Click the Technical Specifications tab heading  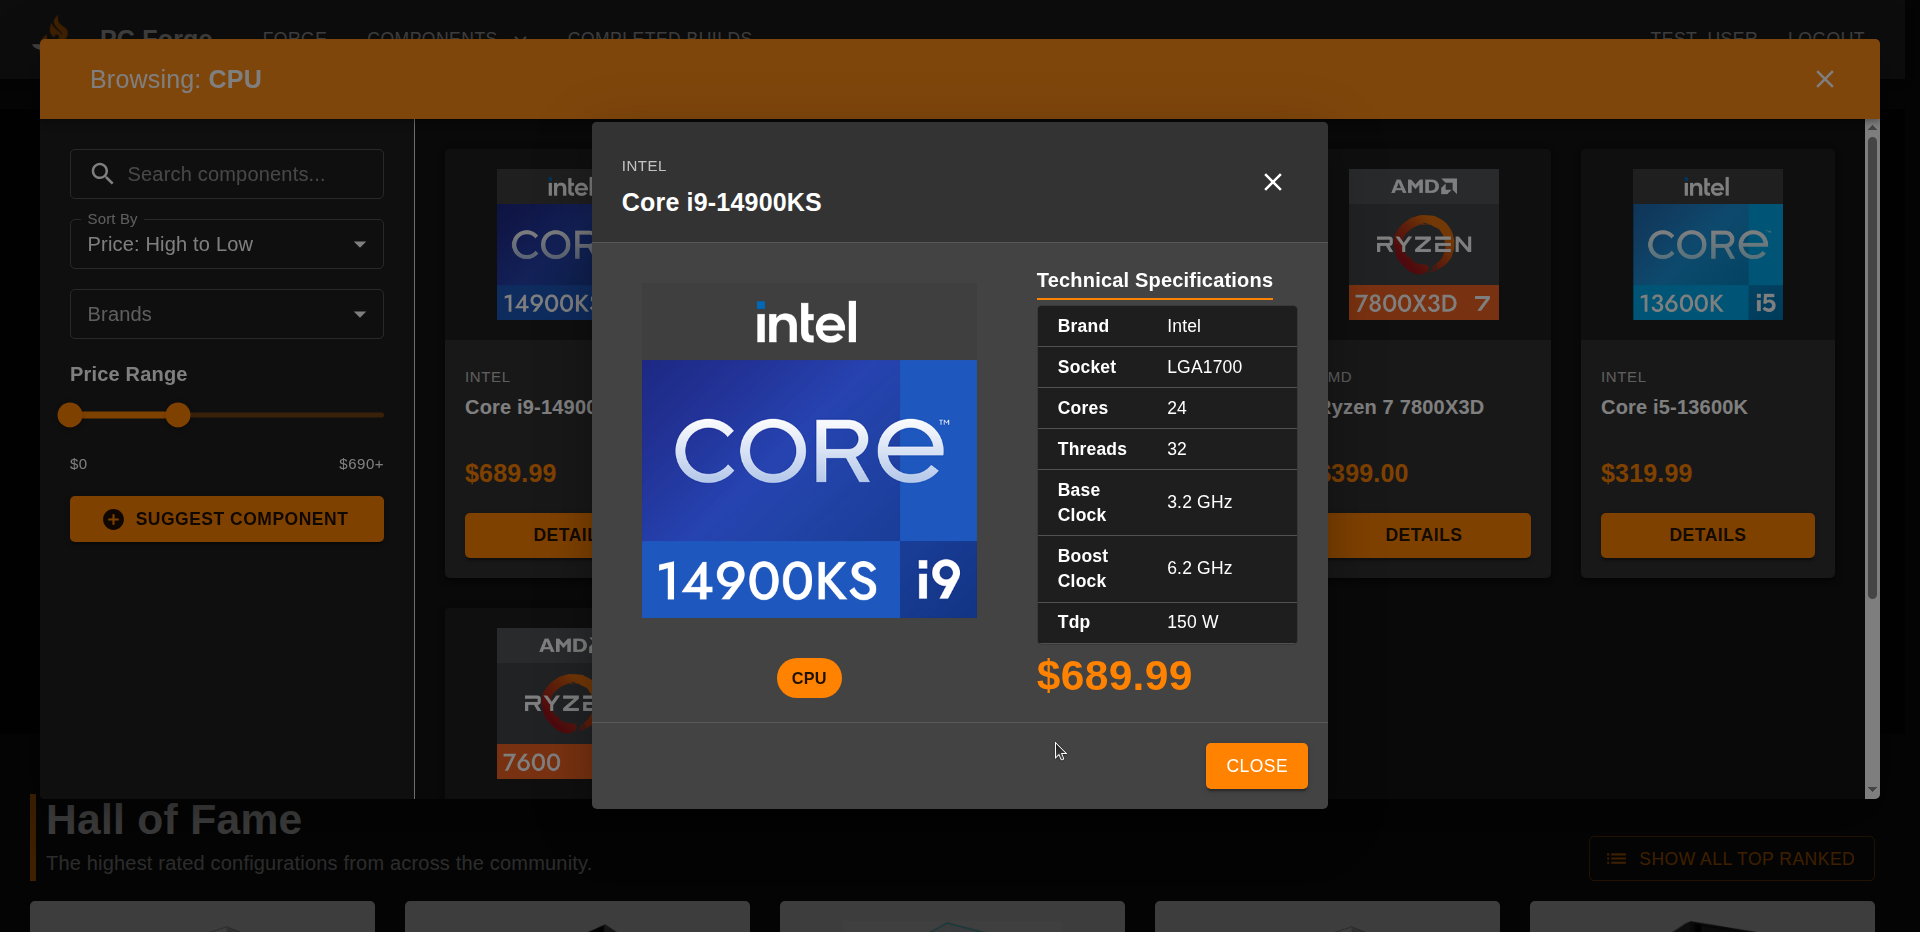pyautogui.click(x=1154, y=280)
